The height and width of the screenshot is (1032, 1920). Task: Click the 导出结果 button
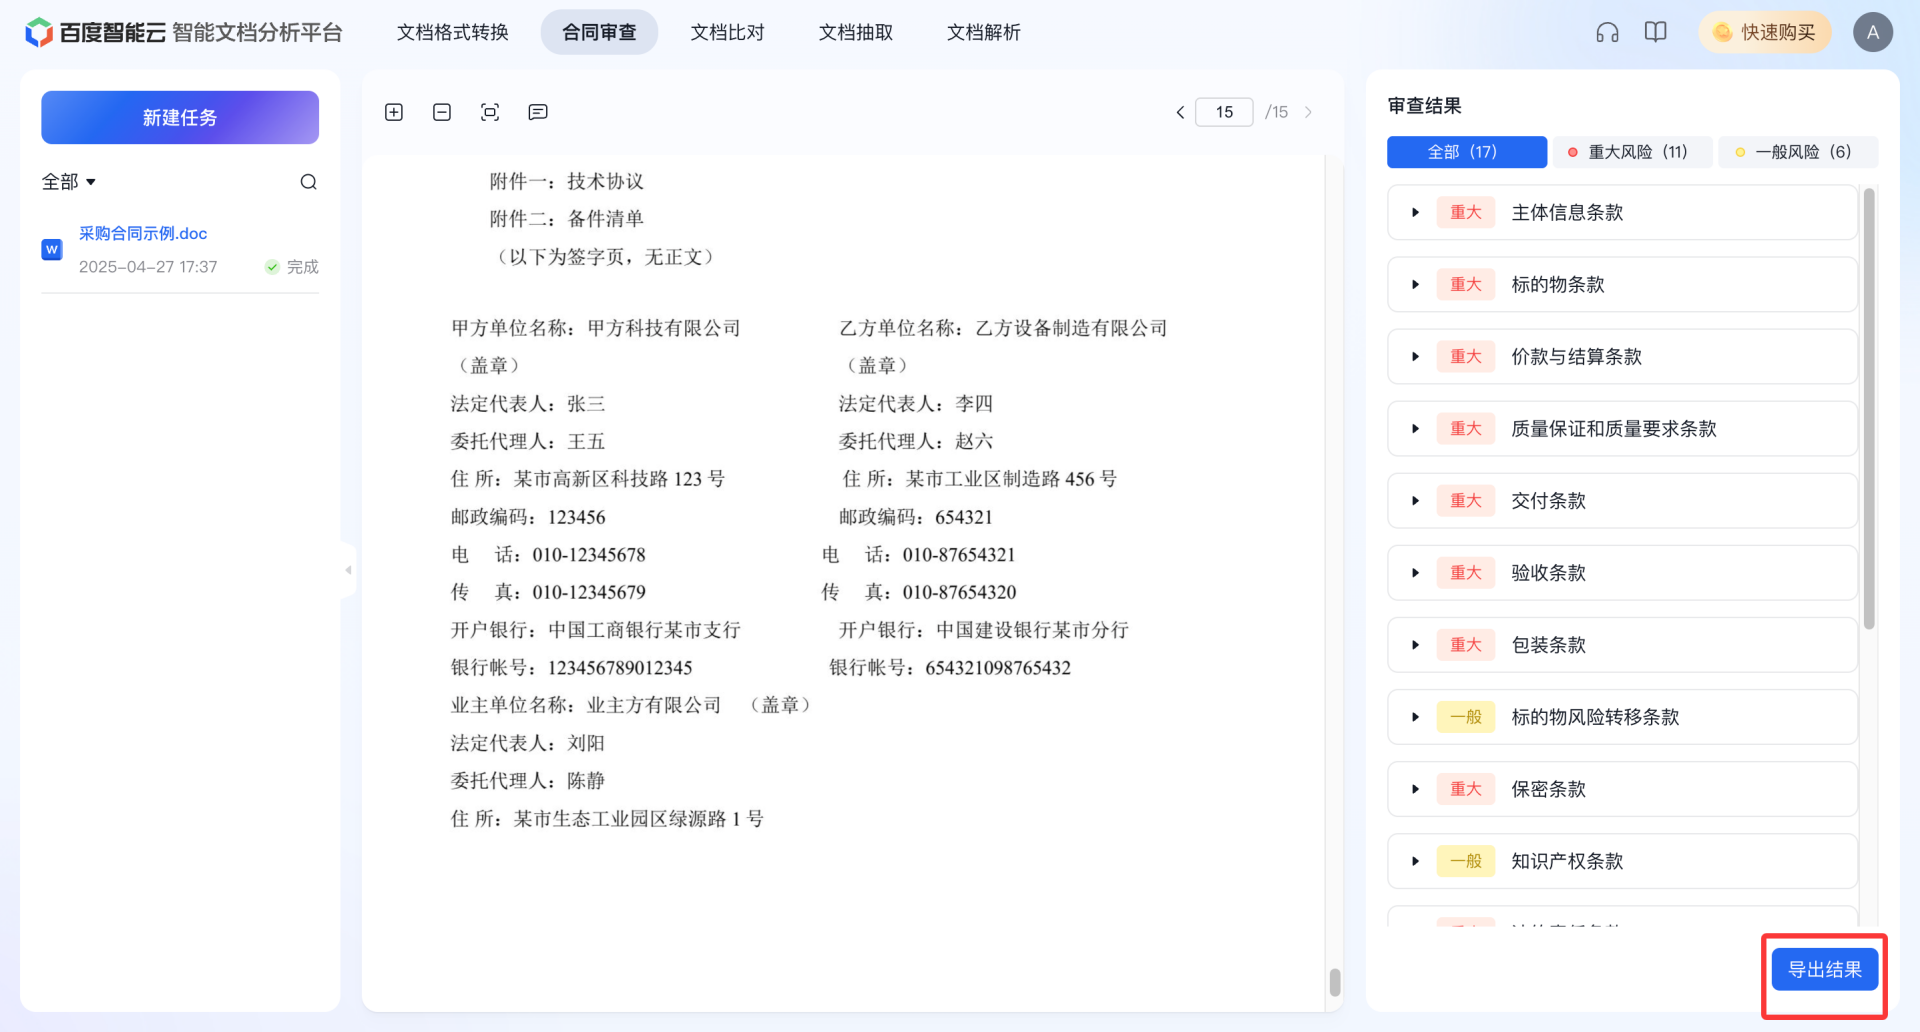1825,969
